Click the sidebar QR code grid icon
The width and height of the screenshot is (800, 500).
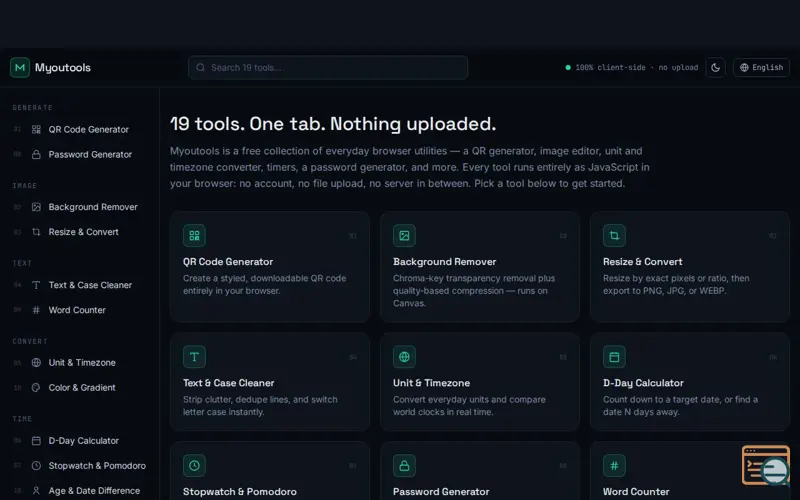(x=36, y=130)
